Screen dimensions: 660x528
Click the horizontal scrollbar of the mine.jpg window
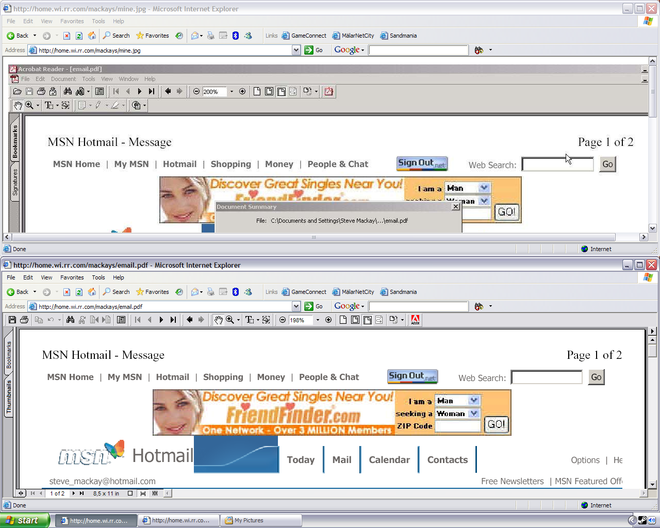tap(314, 237)
